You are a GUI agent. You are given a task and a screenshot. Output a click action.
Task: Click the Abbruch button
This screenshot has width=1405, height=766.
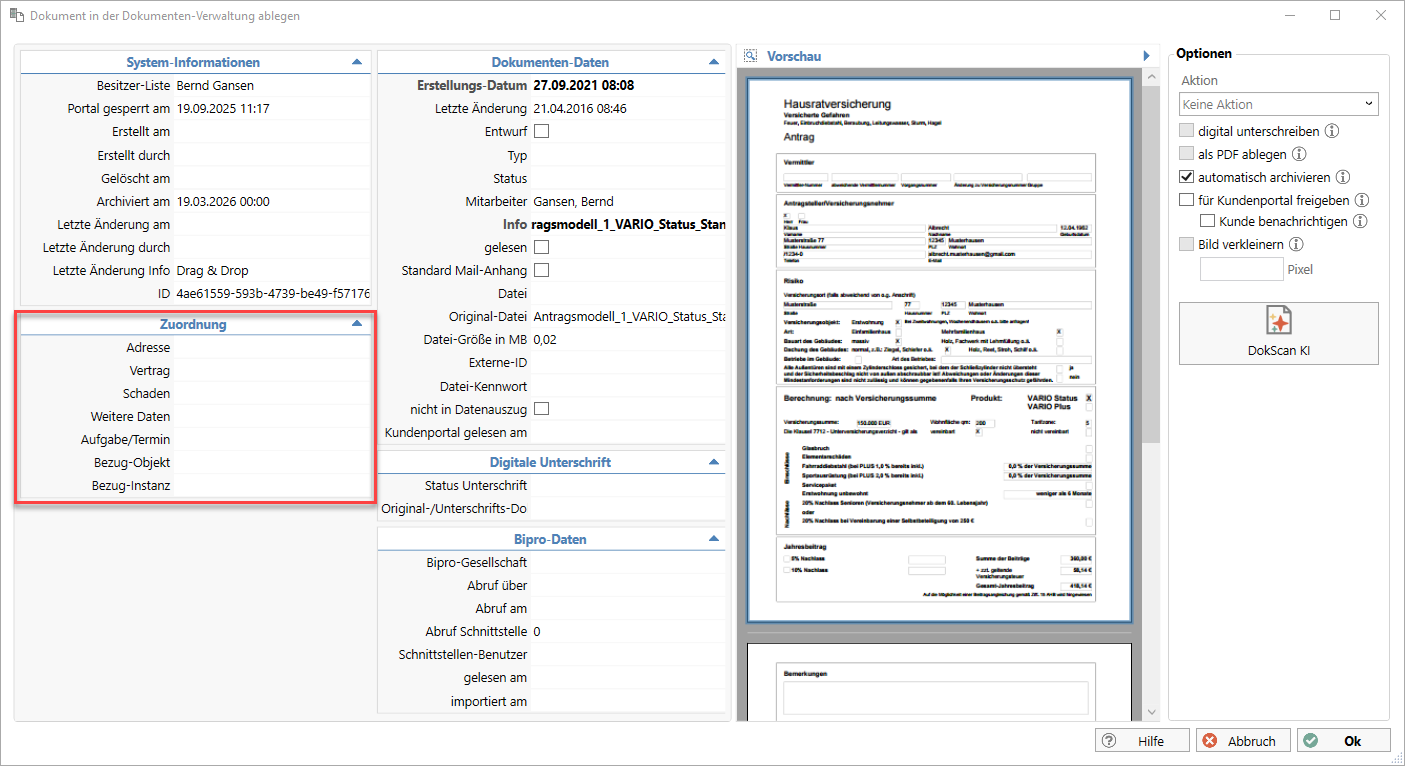pos(1242,741)
